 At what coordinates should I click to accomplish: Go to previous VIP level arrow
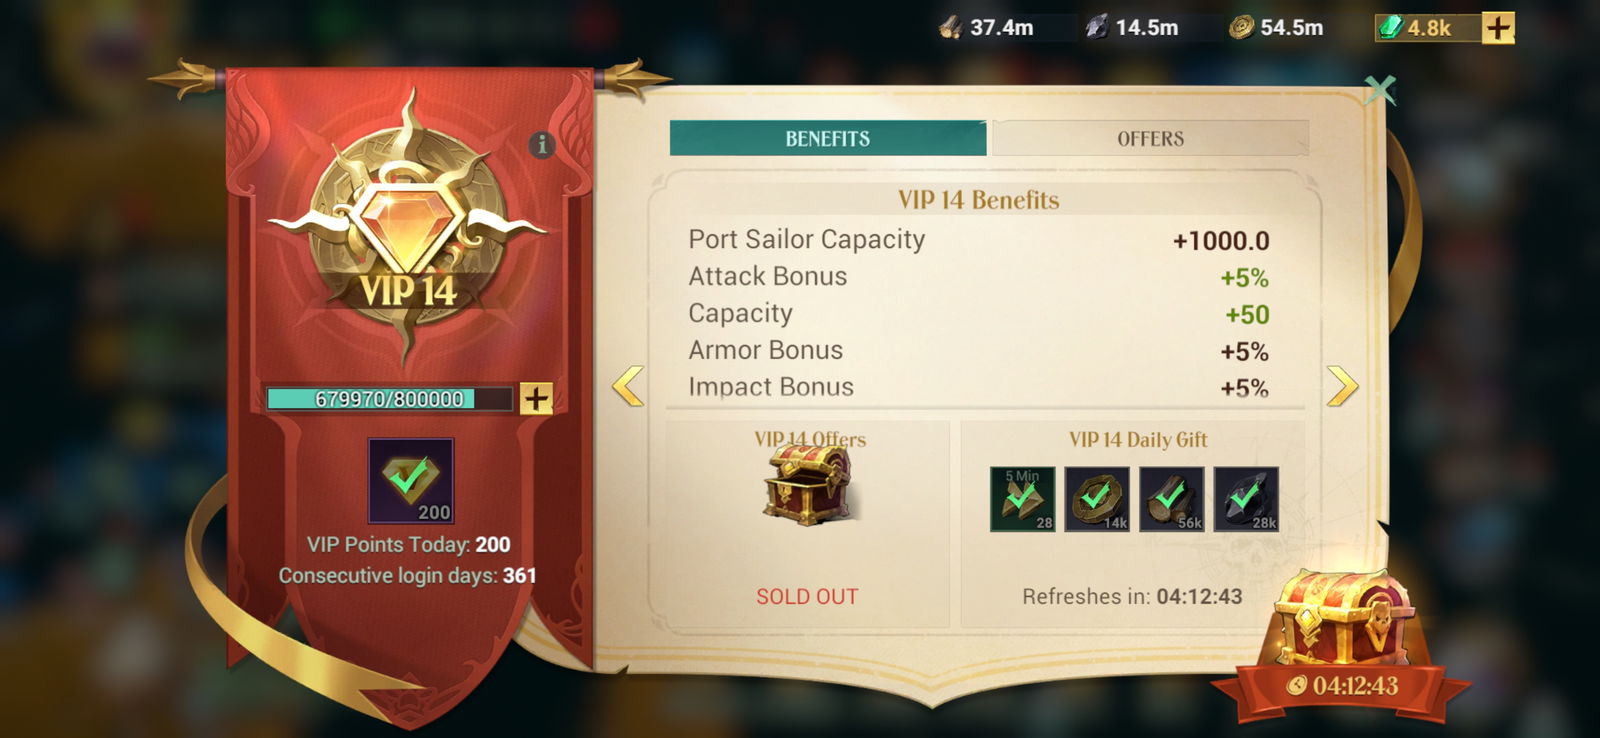pos(628,386)
